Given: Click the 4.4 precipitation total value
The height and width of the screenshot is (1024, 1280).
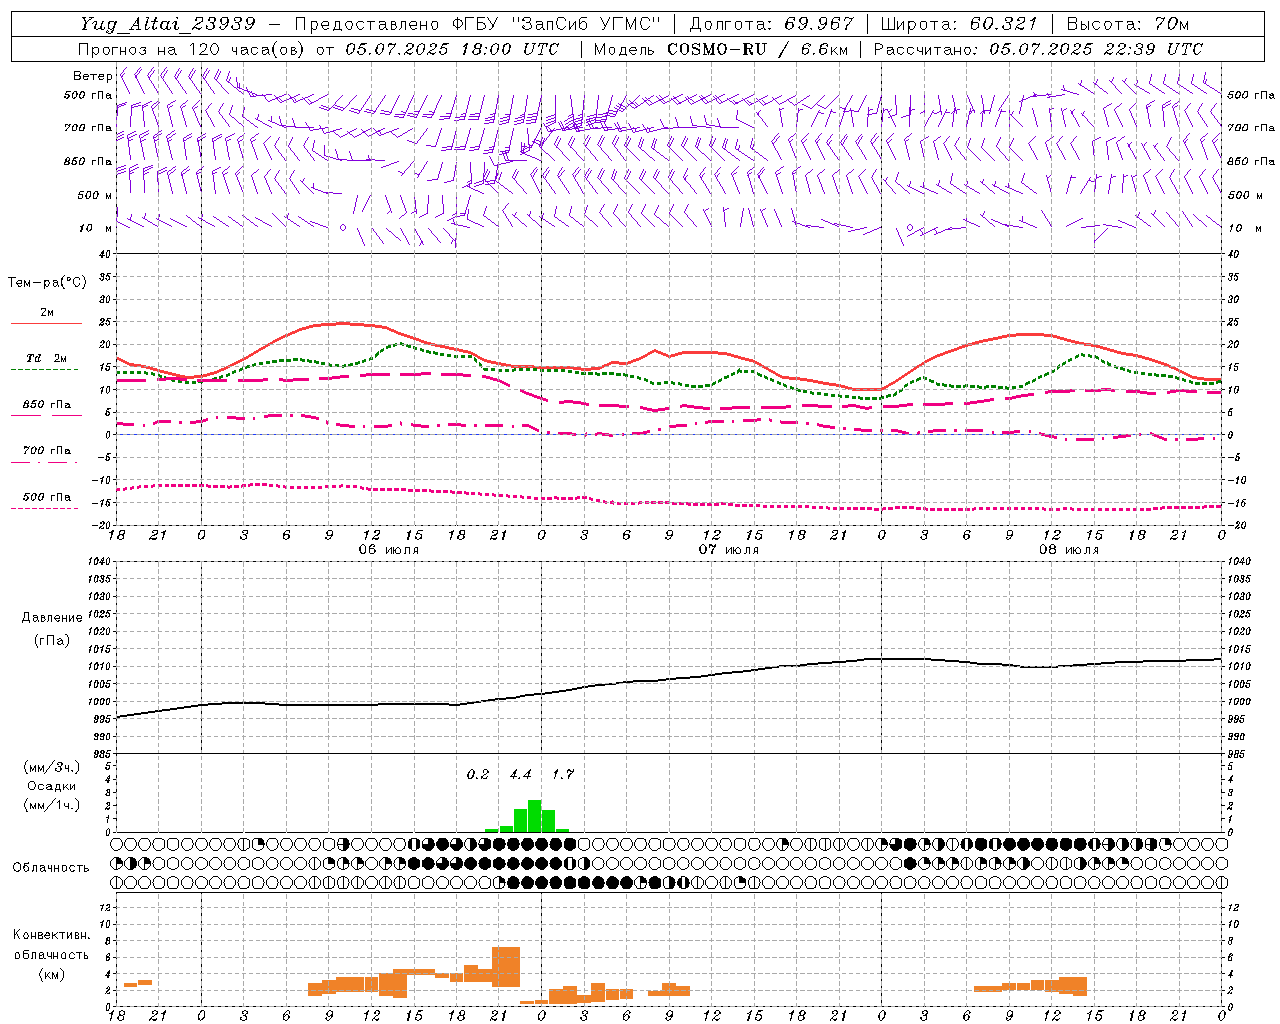Looking at the screenshot, I should (520, 774).
